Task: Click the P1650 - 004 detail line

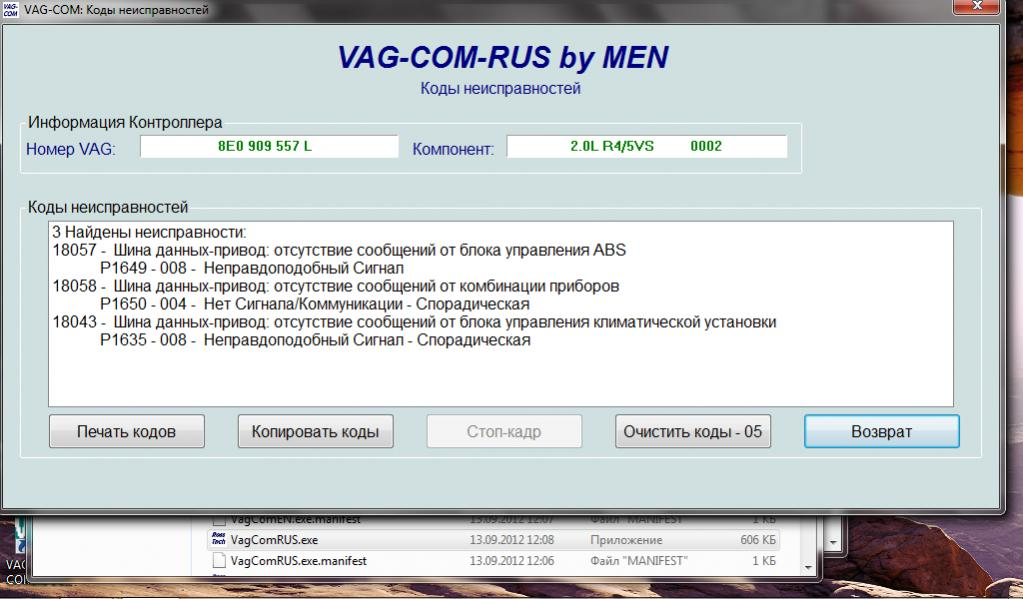Action: pyautogui.click(x=314, y=304)
